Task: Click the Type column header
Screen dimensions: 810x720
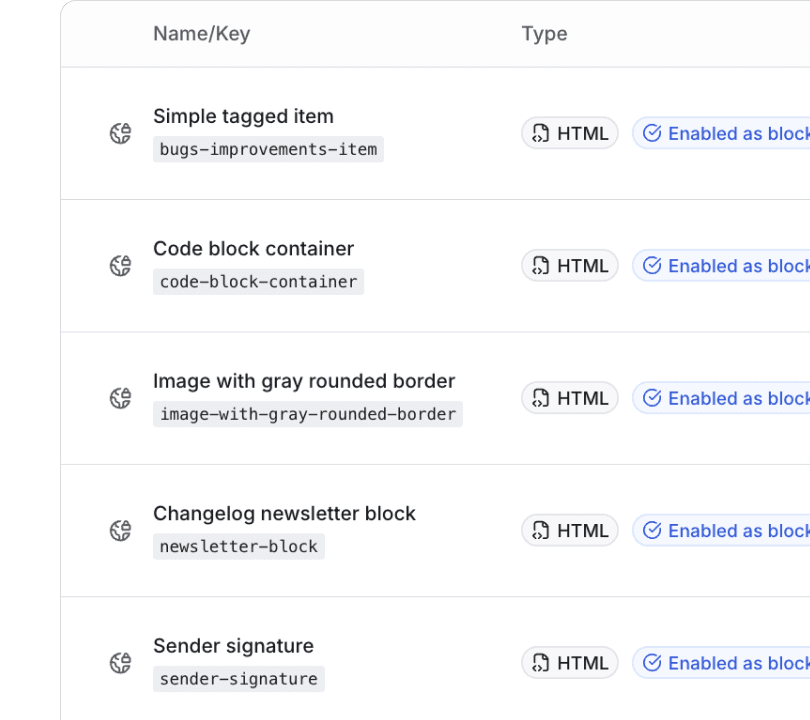Action: point(544,33)
